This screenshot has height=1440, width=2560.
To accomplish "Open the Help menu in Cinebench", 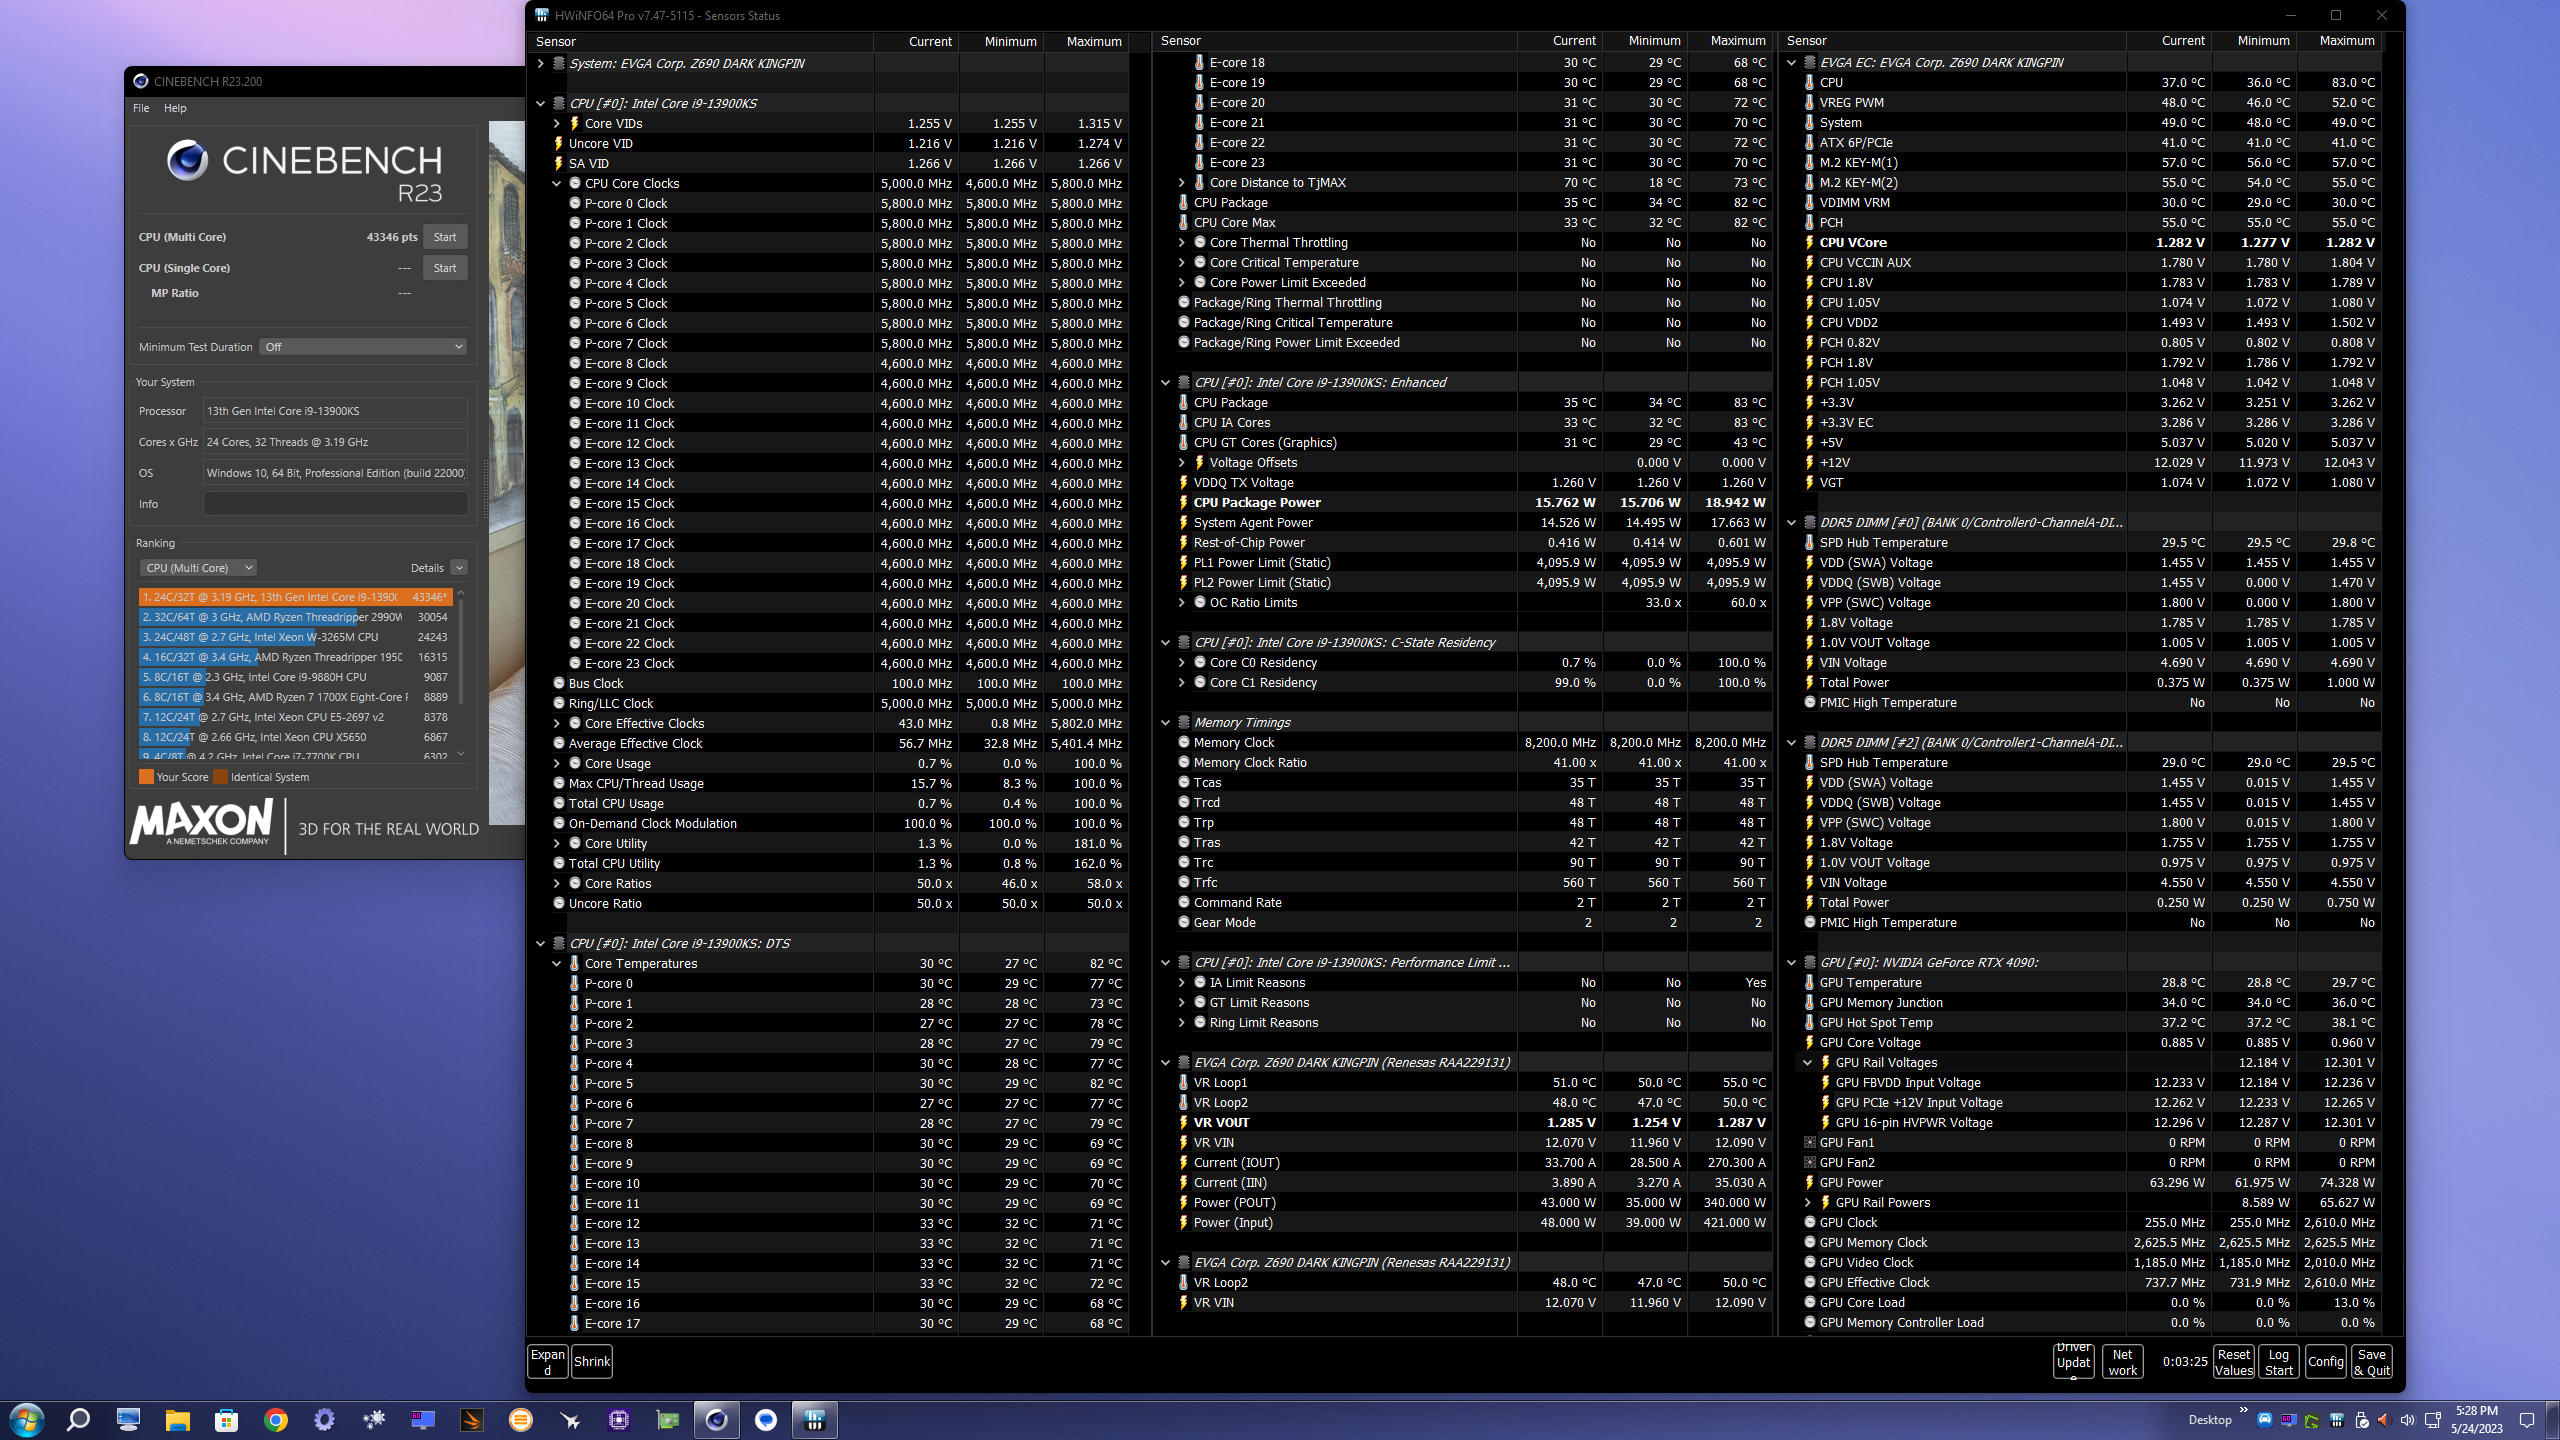I will click(x=175, y=108).
